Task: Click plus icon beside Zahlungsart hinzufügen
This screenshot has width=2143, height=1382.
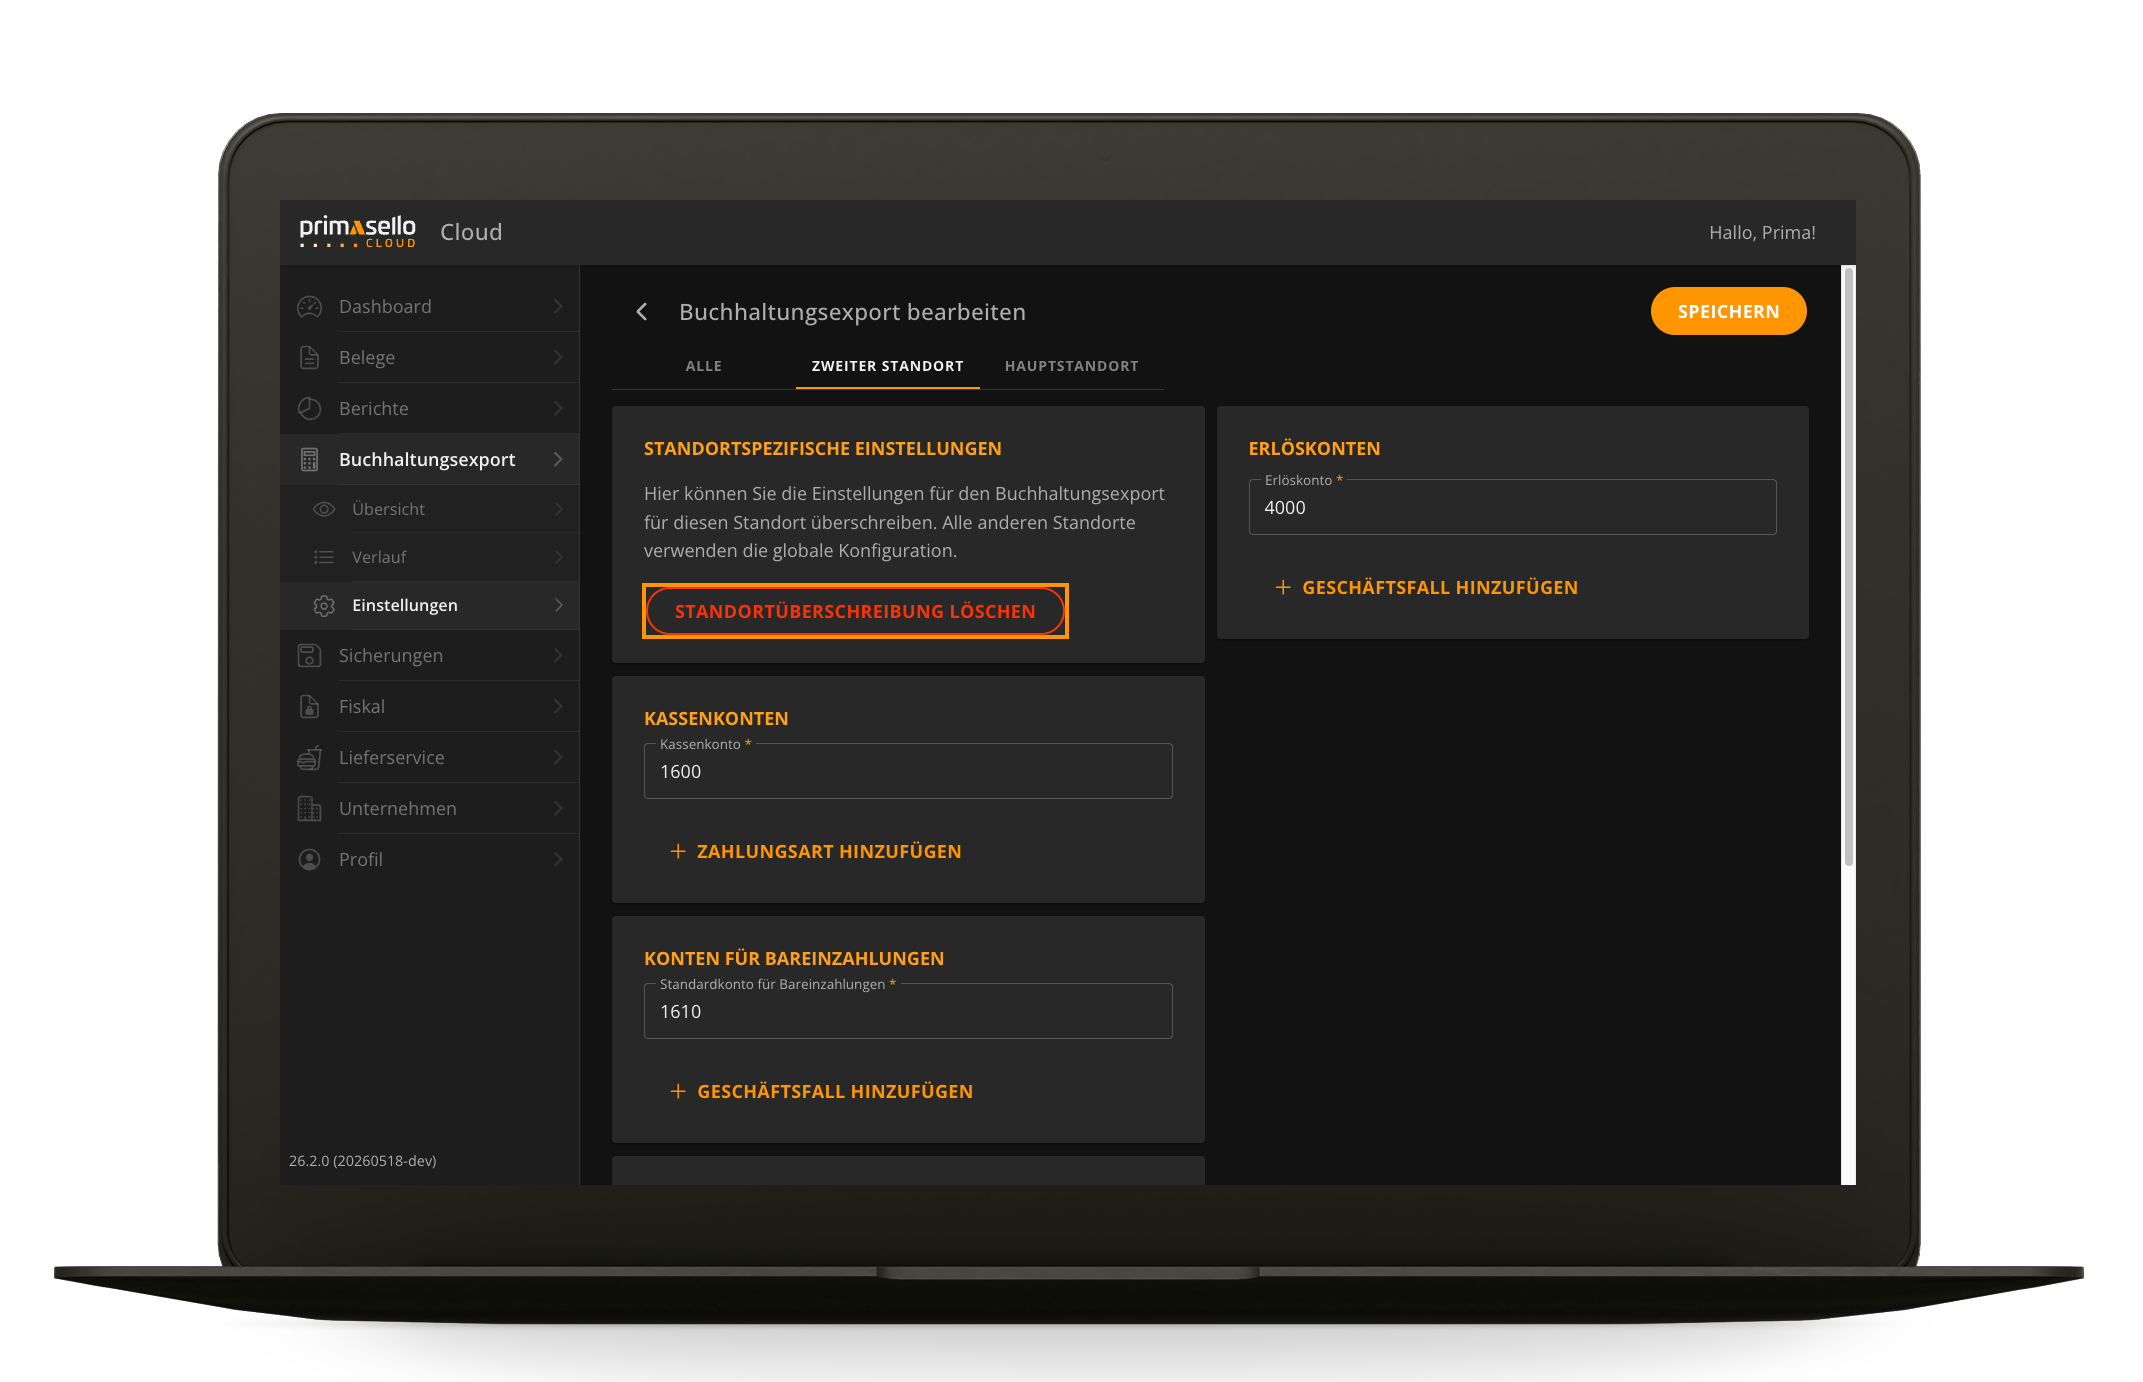Action: pyautogui.click(x=678, y=852)
